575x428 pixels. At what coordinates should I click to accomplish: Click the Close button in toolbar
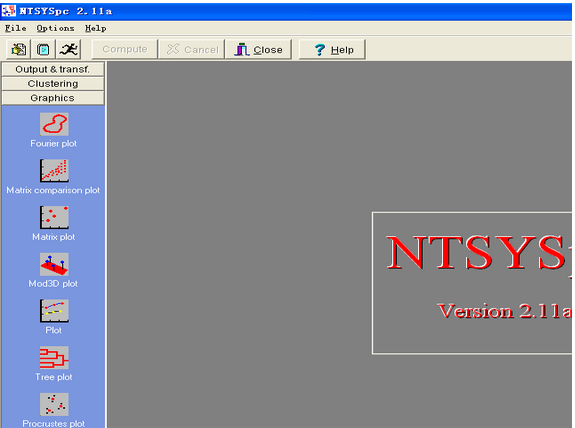click(x=258, y=49)
